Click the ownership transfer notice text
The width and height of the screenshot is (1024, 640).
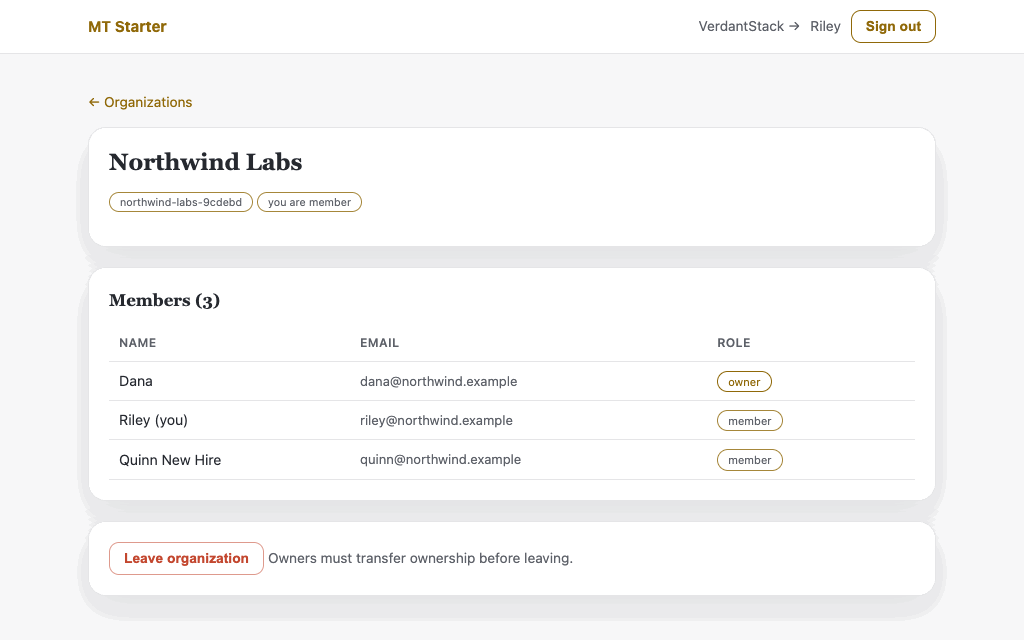click(421, 558)
